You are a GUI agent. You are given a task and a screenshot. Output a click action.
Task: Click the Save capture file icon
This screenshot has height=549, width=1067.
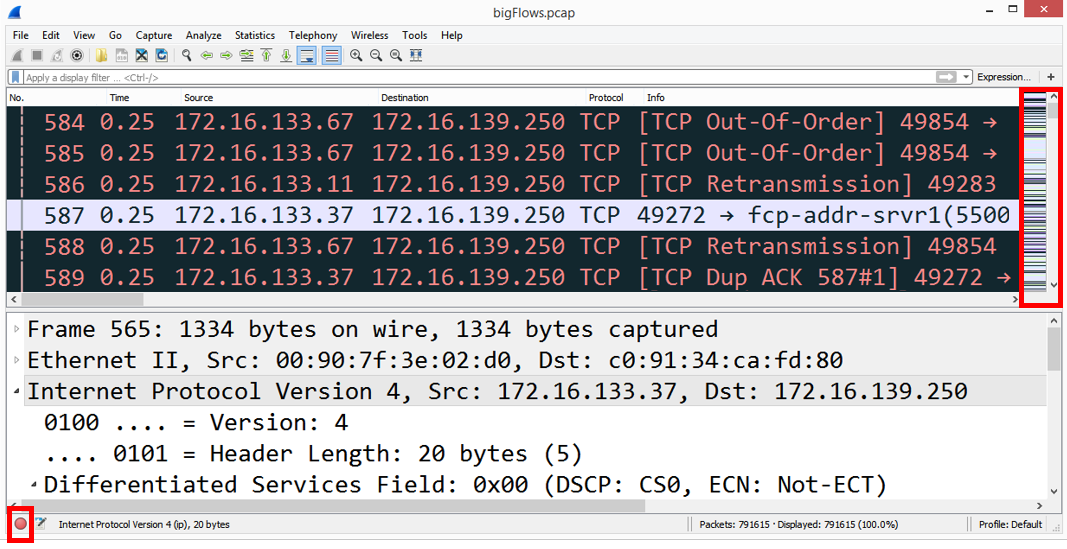[x=121, y=56]
